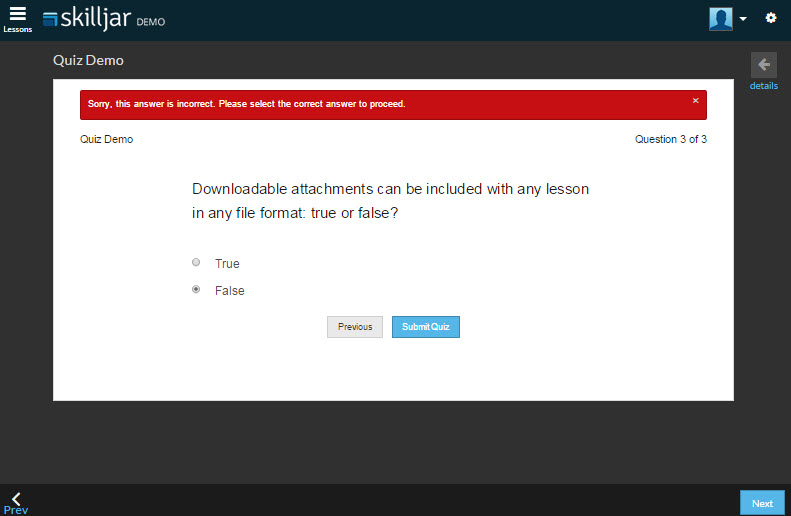The width and height of the screenshot is (791, 516).
Task: Click the downloadable attachments question text
Action: tap(390, 201)
